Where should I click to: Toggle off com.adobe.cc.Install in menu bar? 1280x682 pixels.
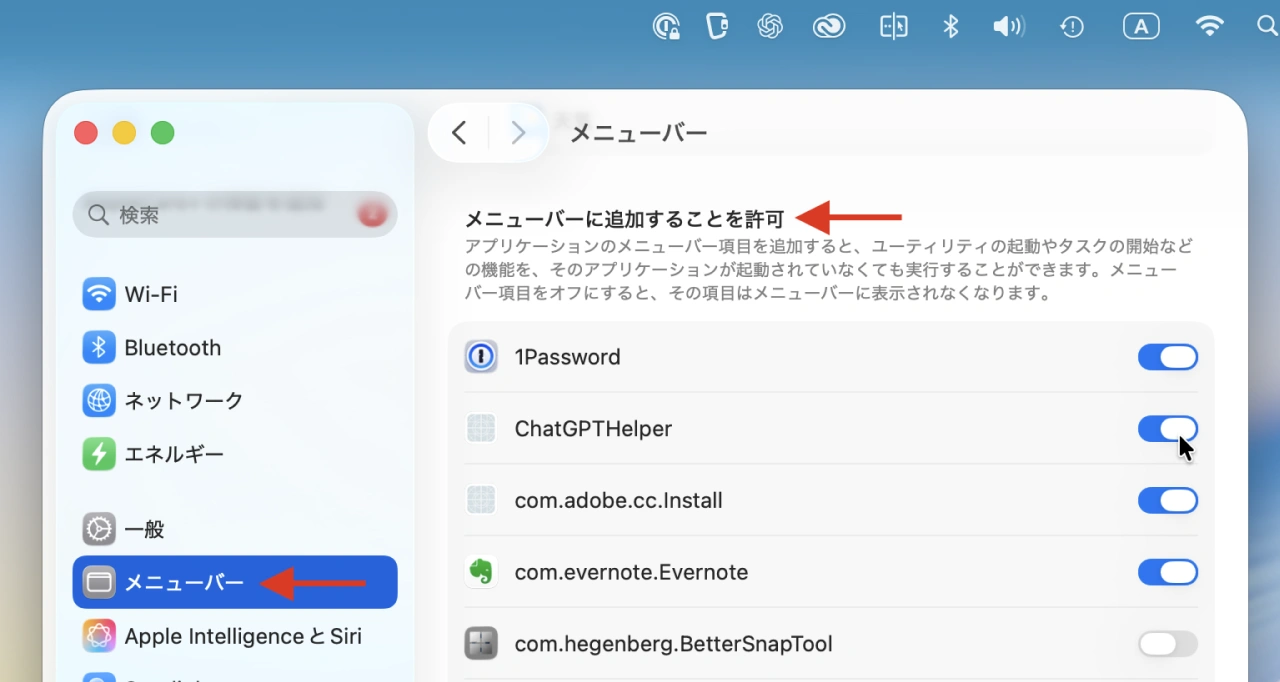click(1167, 500)
